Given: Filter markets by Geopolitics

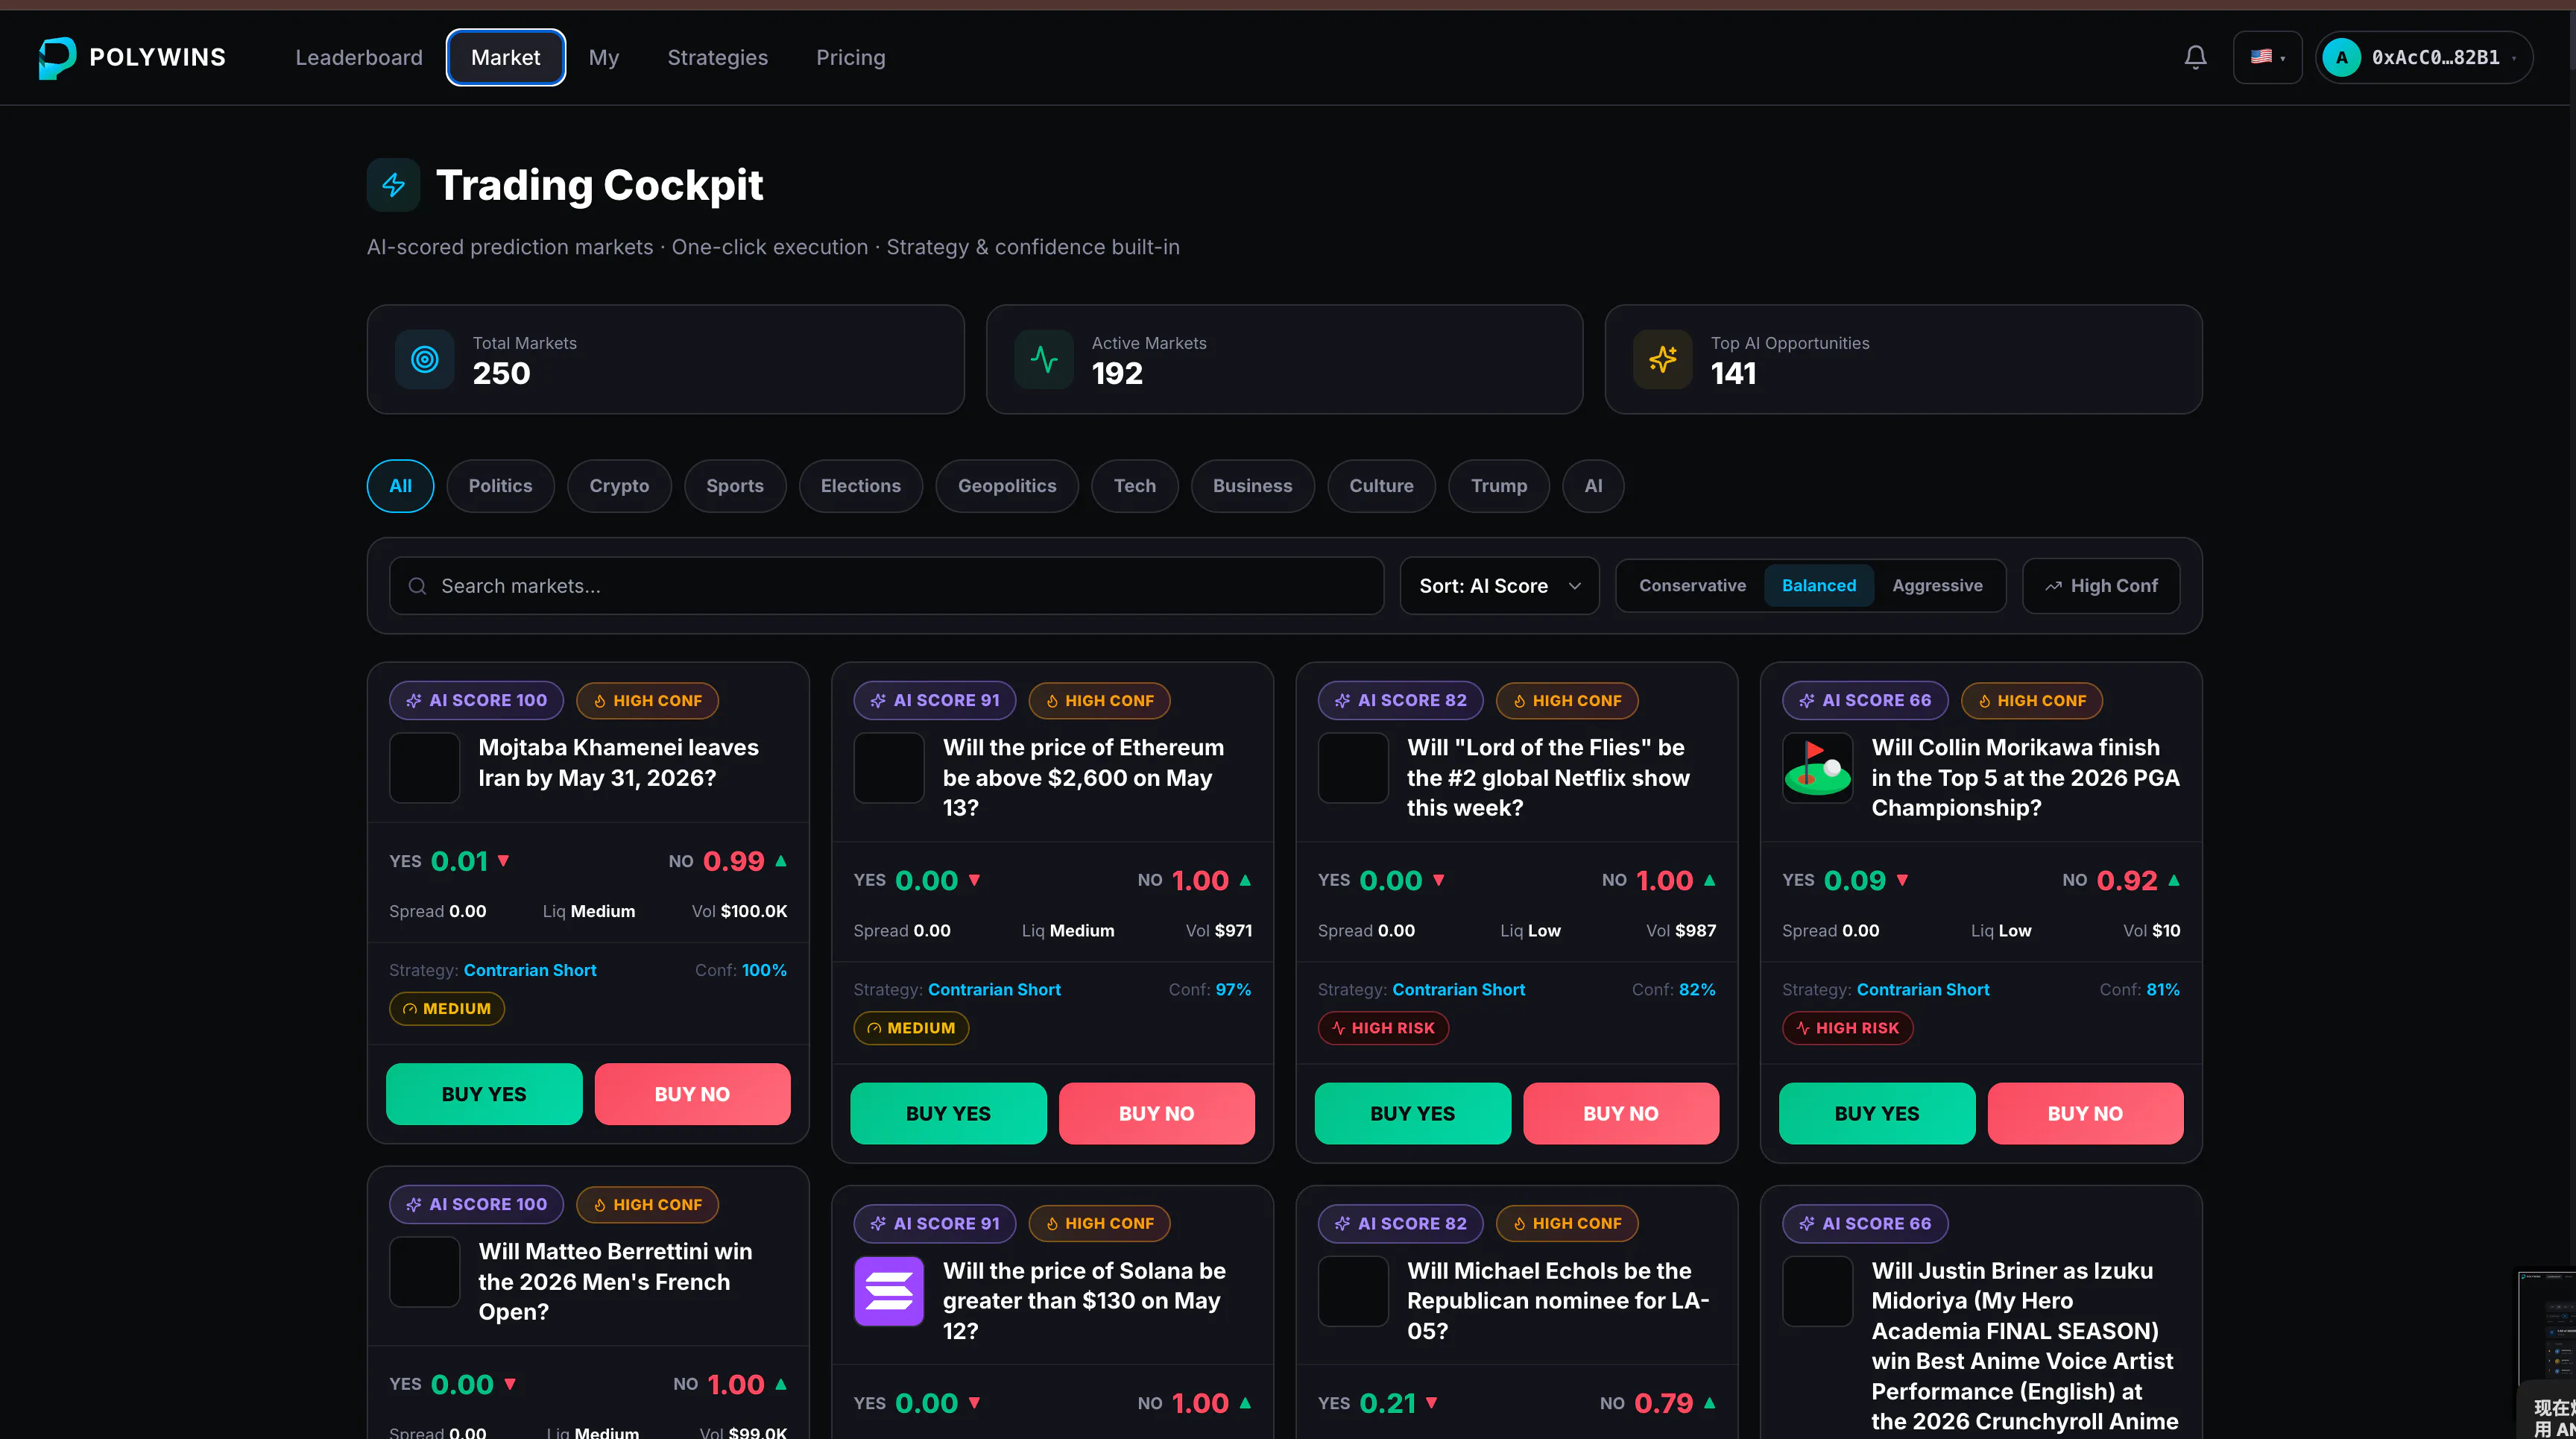Looking at the screenshot, I should (x=1007, y=486).
